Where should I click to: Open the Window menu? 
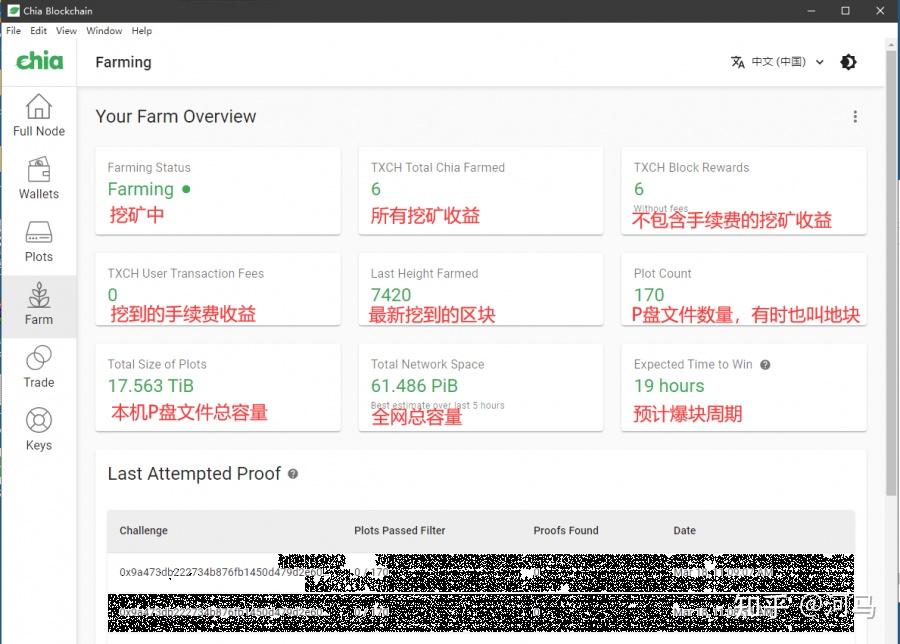click(x=104, y=30)
